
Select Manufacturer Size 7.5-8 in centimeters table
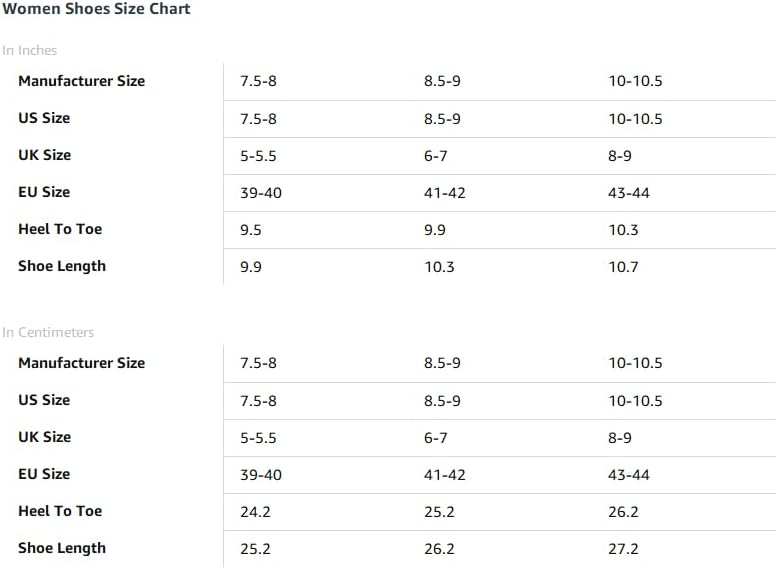pos(258,363)
